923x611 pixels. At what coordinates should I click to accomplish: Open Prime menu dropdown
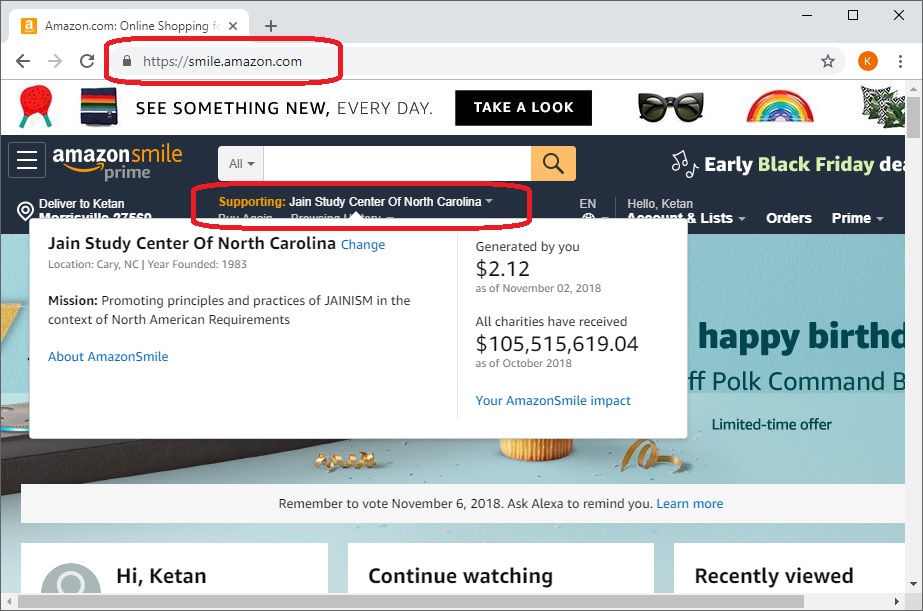(858, 218)
